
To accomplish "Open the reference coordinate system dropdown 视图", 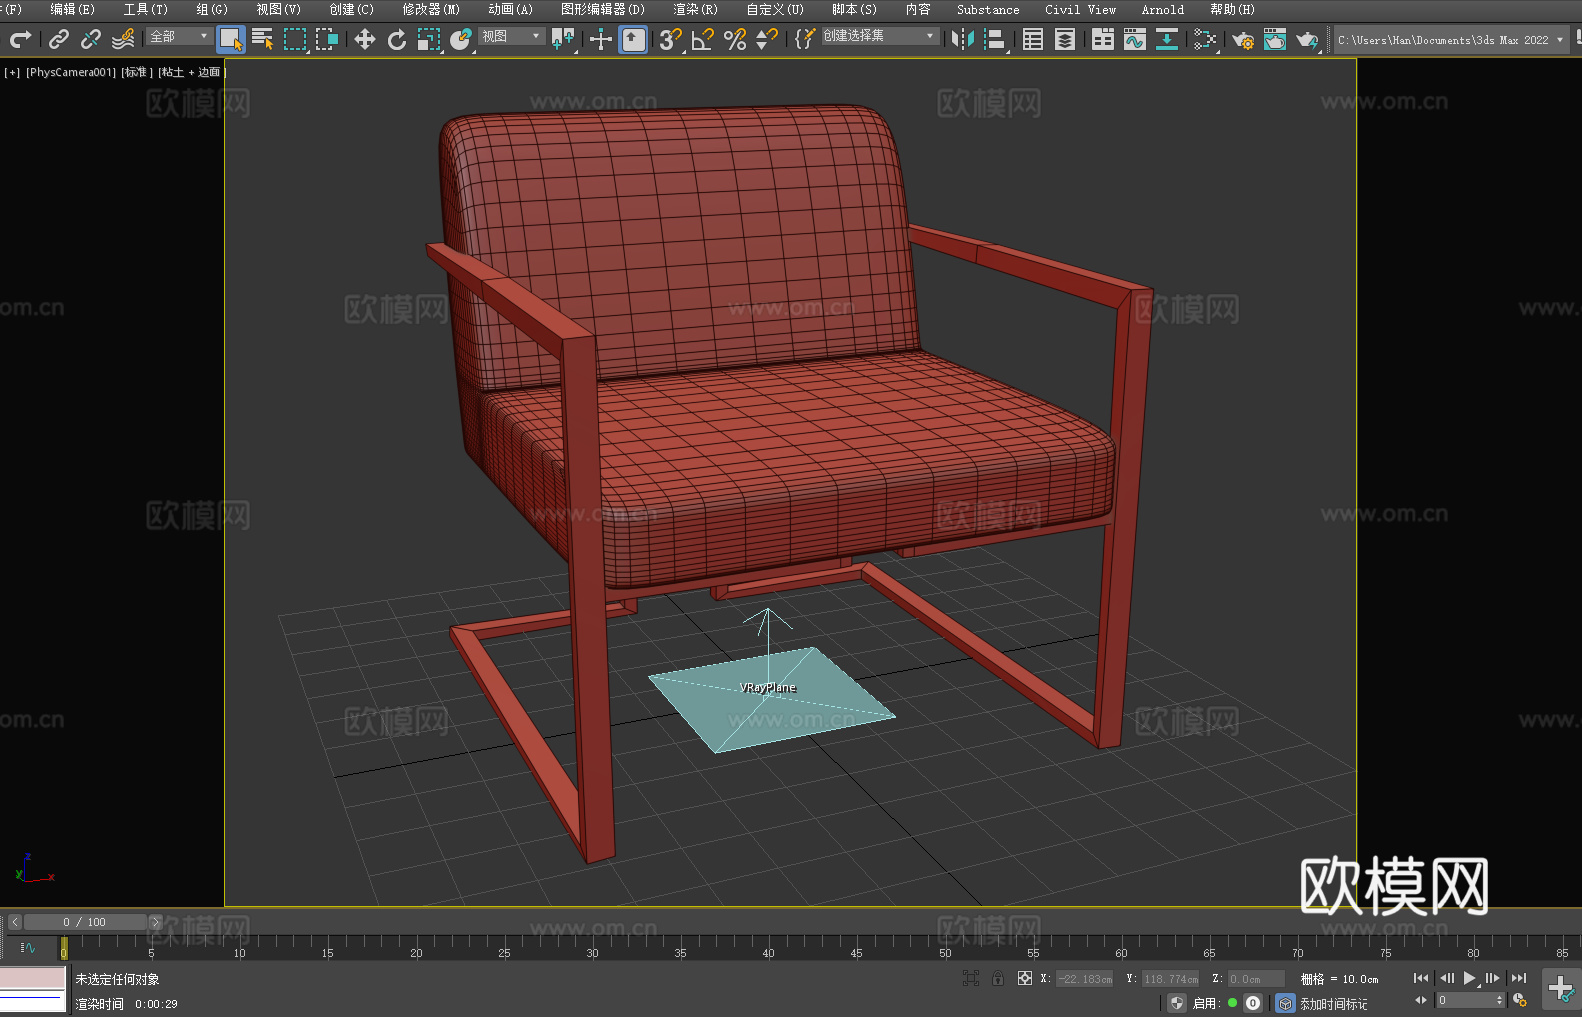I will click(x=511, y=36).
